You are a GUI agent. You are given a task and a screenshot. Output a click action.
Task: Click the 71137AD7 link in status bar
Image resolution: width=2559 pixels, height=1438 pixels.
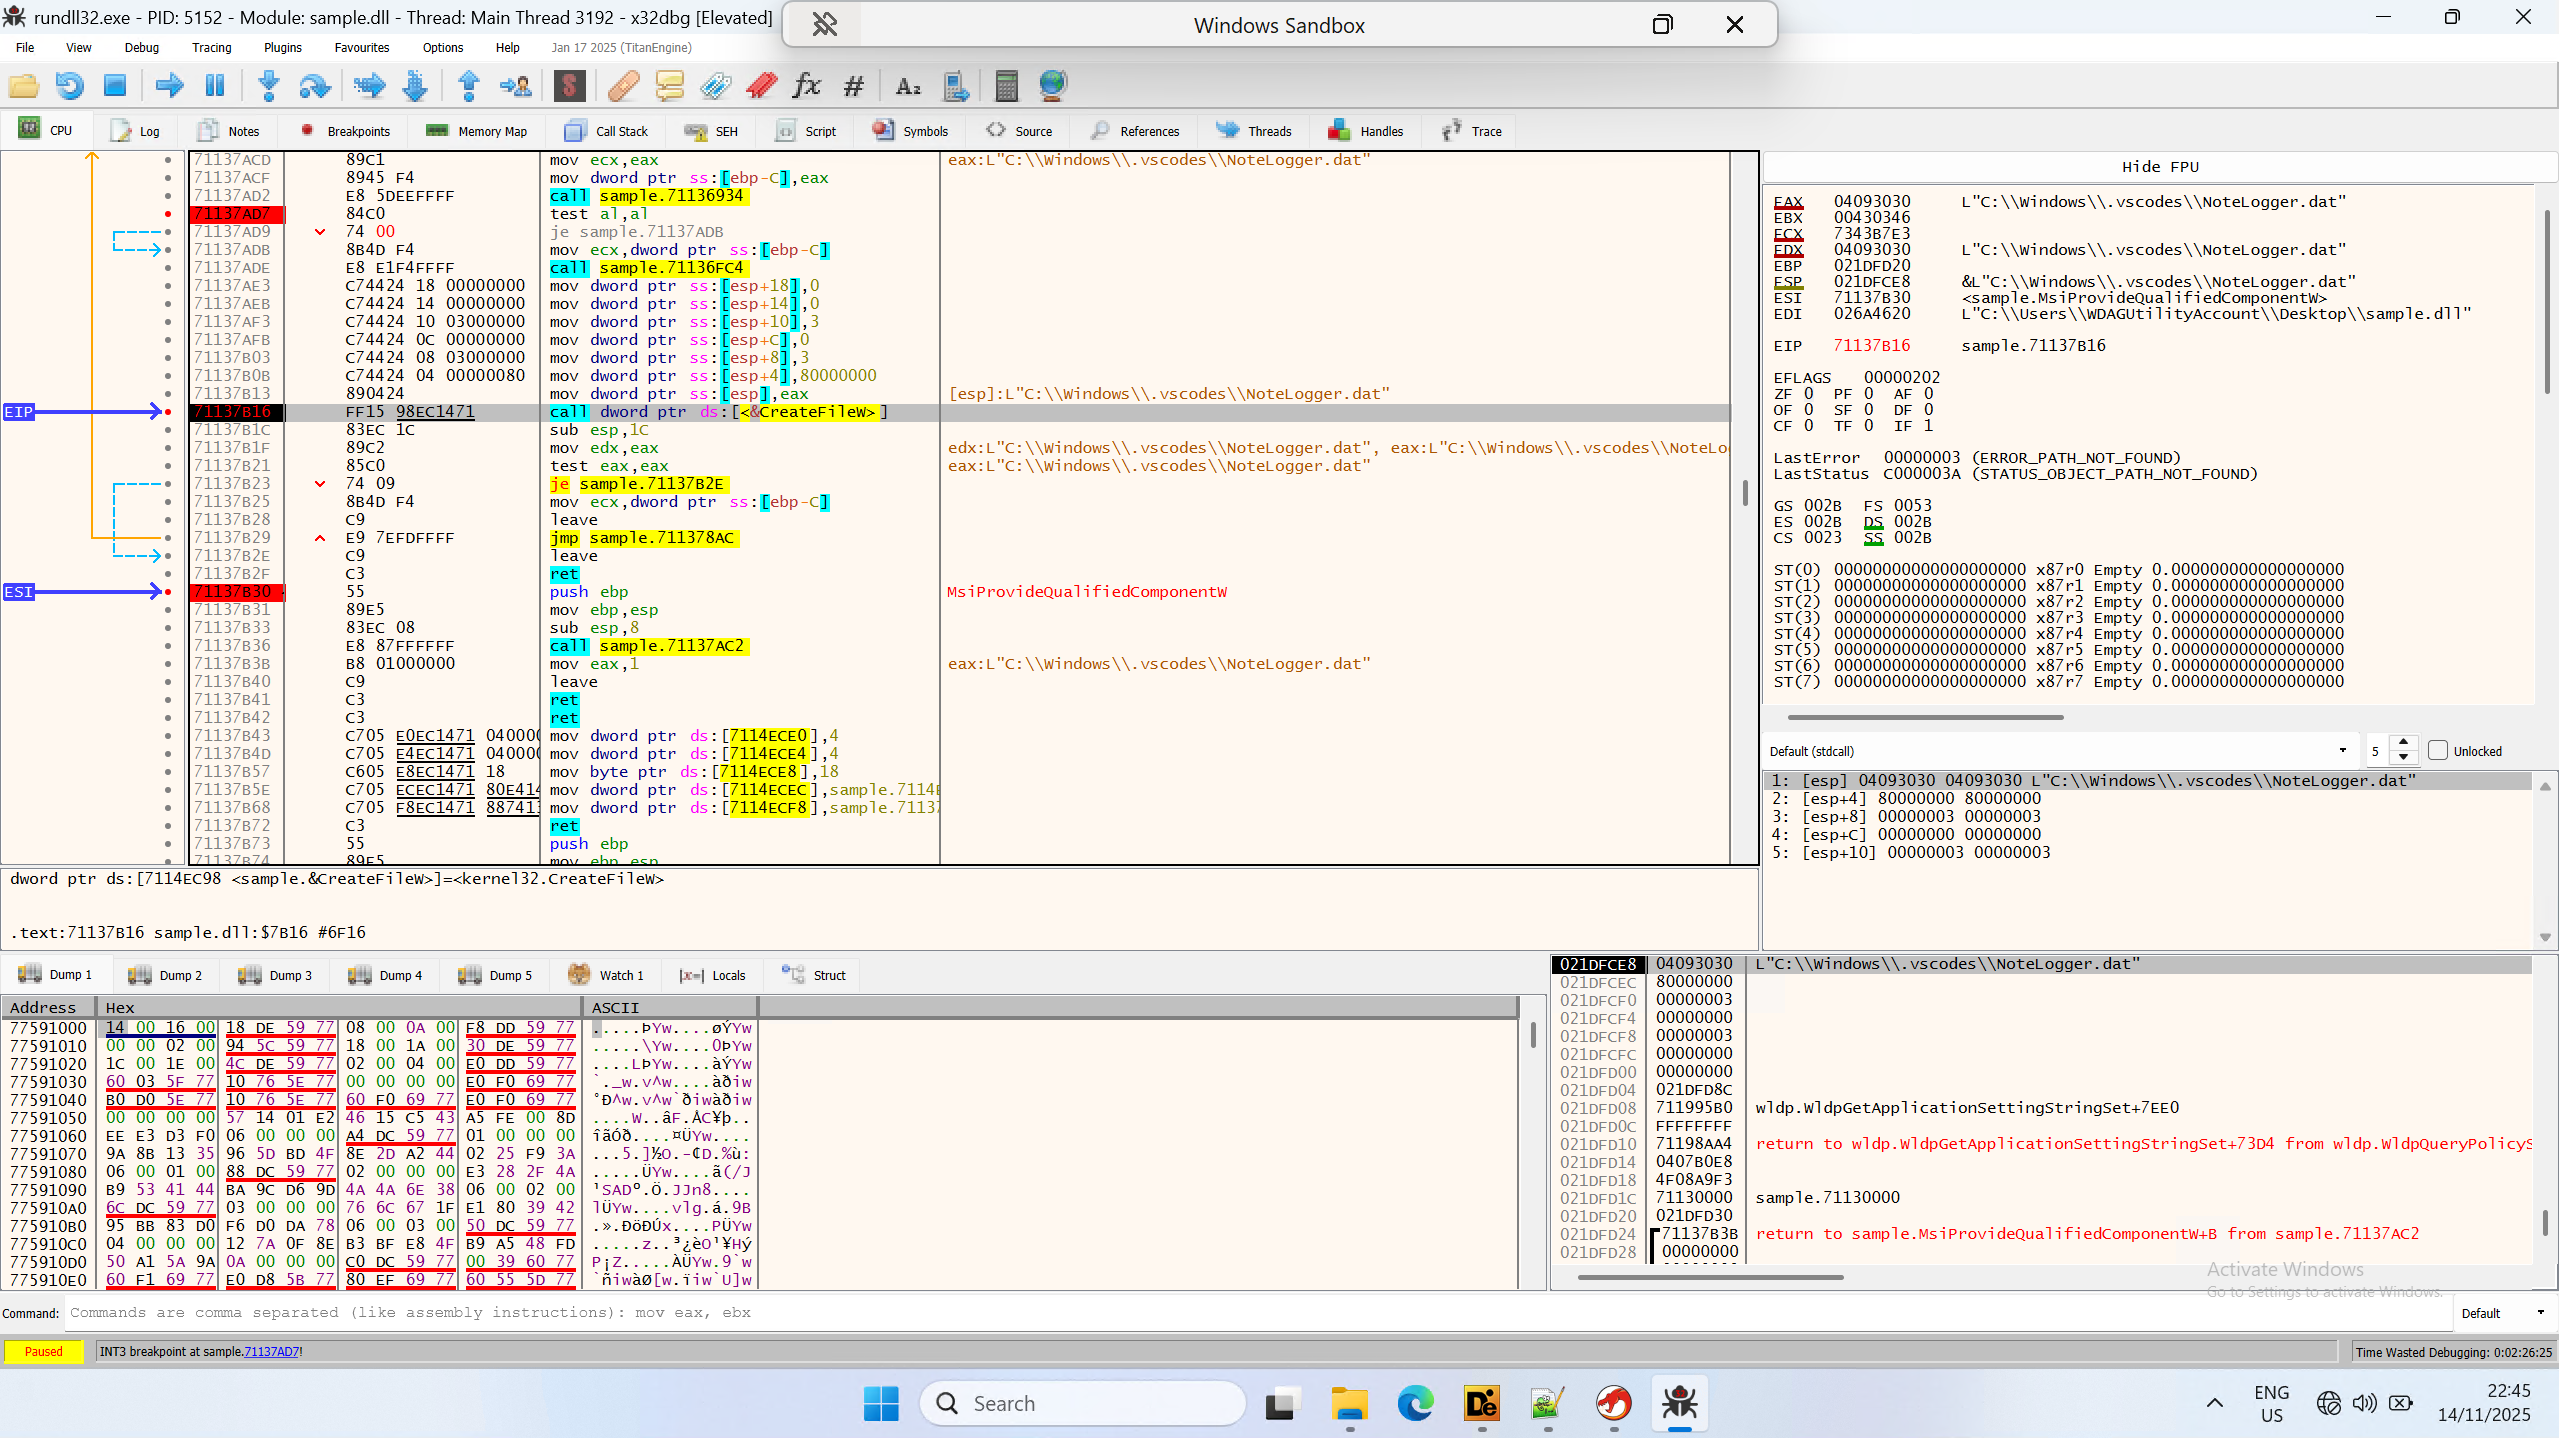270,1351
